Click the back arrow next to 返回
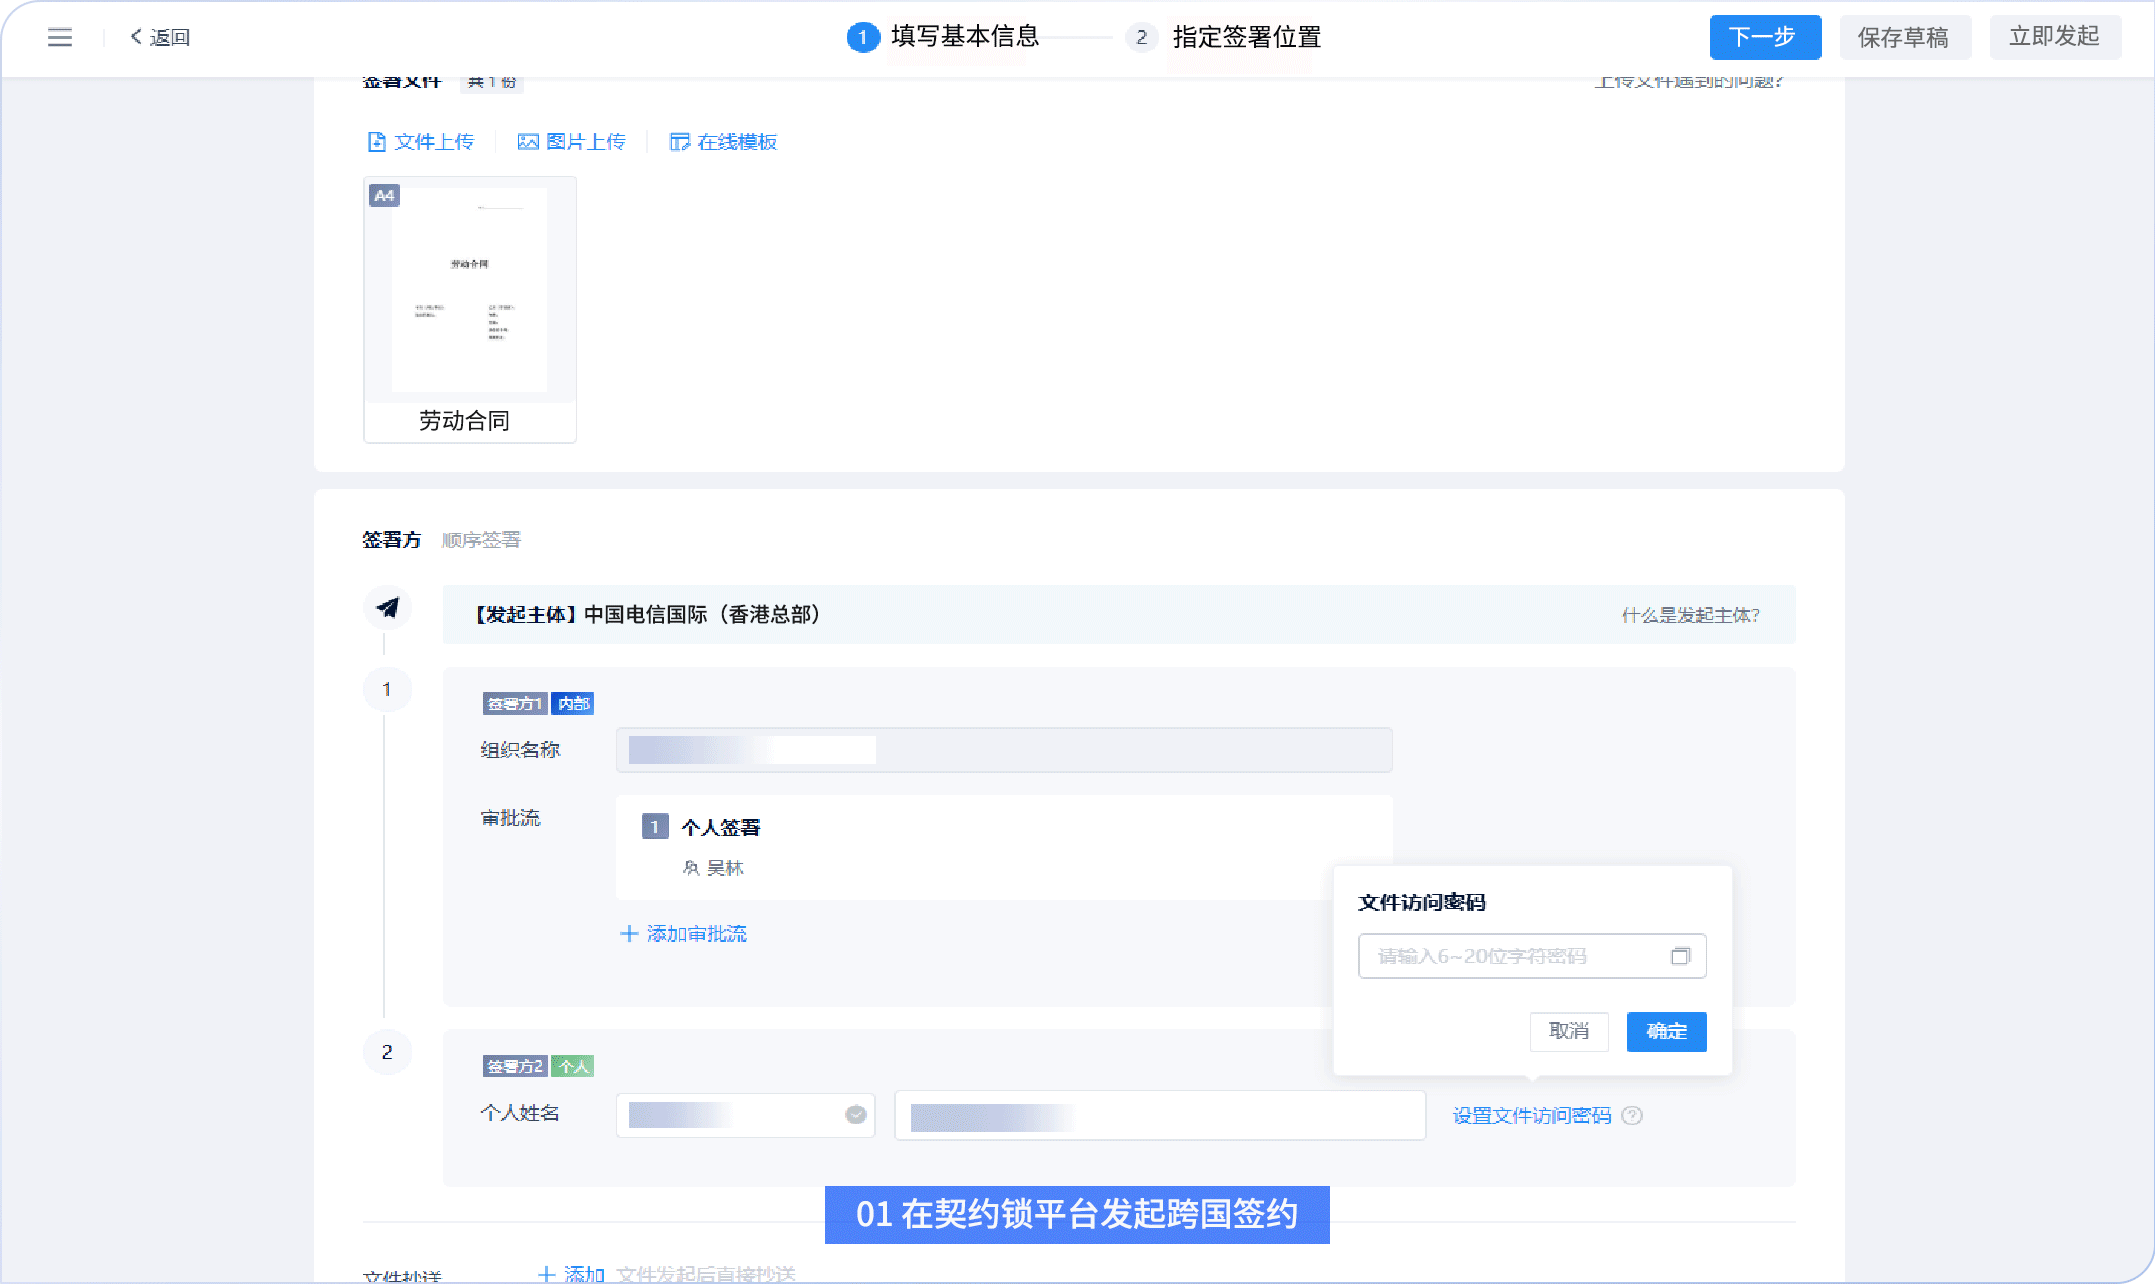 point(136,36)
